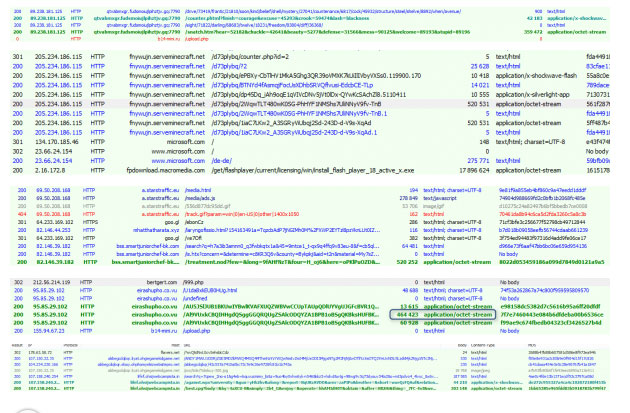Select the text/javascript content type
This screenshot has height=413, width=630.
(440, 198)
